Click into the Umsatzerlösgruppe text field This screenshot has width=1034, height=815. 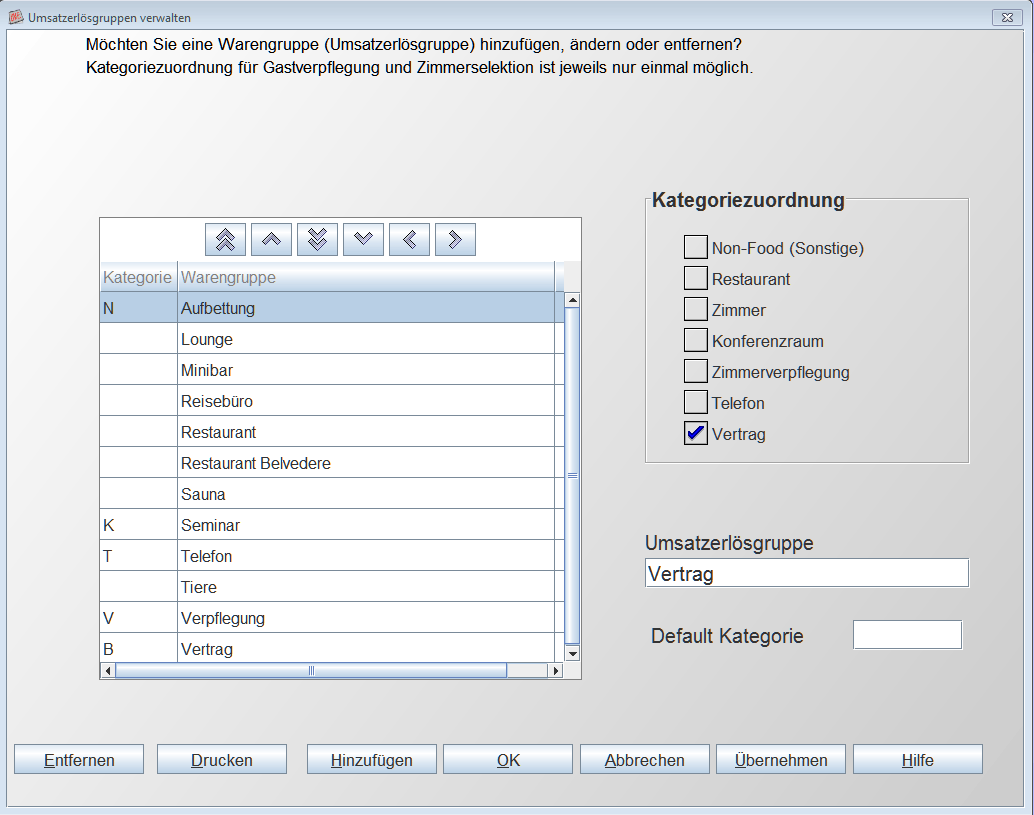coord(807,573)
